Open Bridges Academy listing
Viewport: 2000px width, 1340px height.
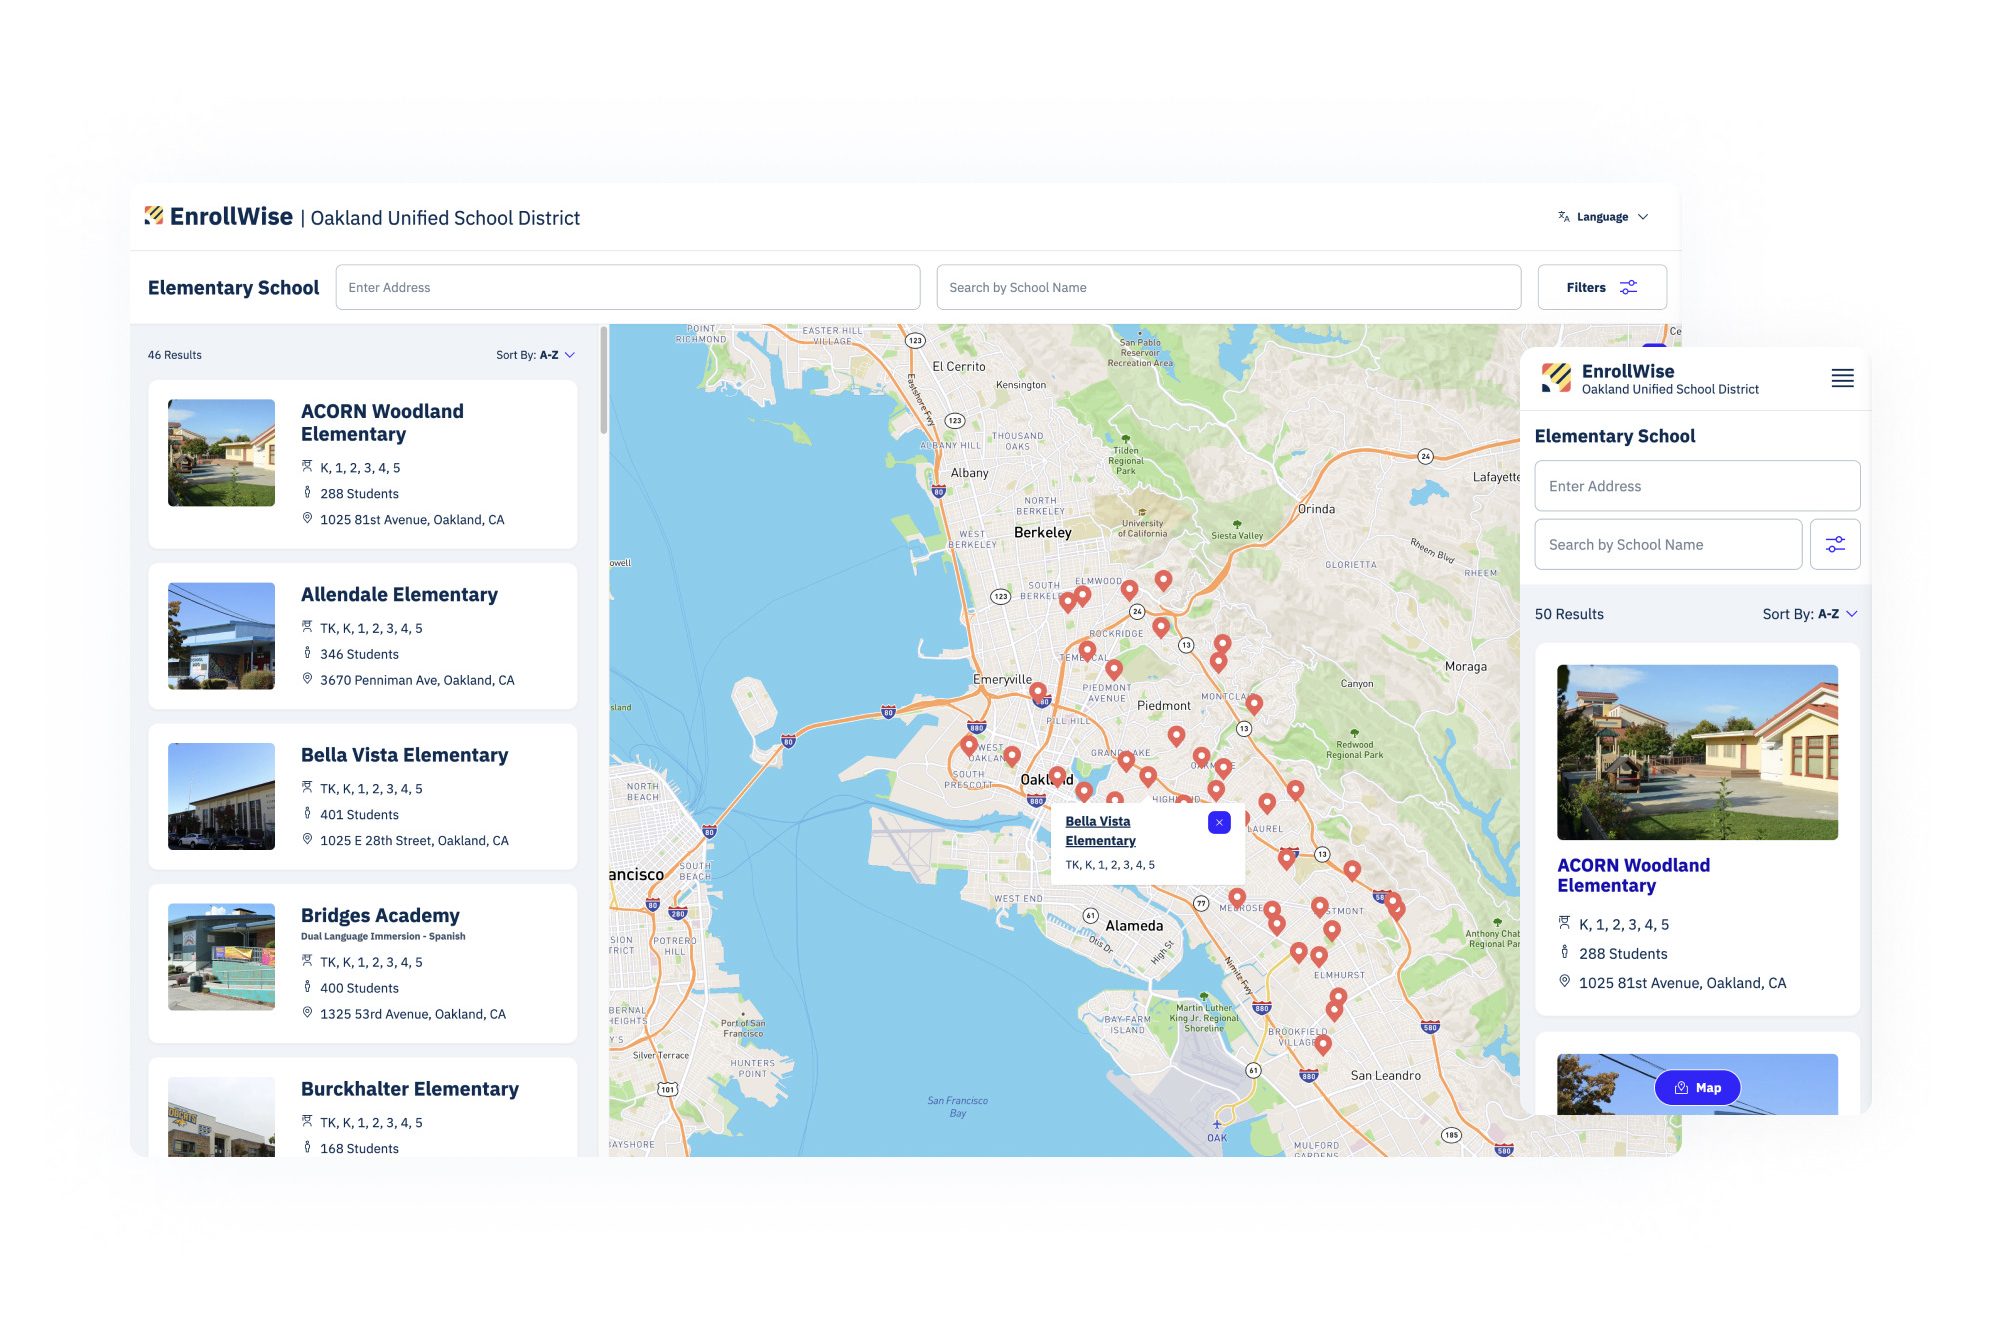coord(380,915)
